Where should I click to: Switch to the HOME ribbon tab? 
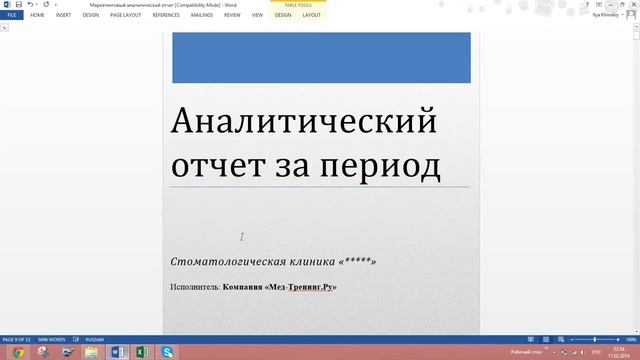tap(37, 15)
